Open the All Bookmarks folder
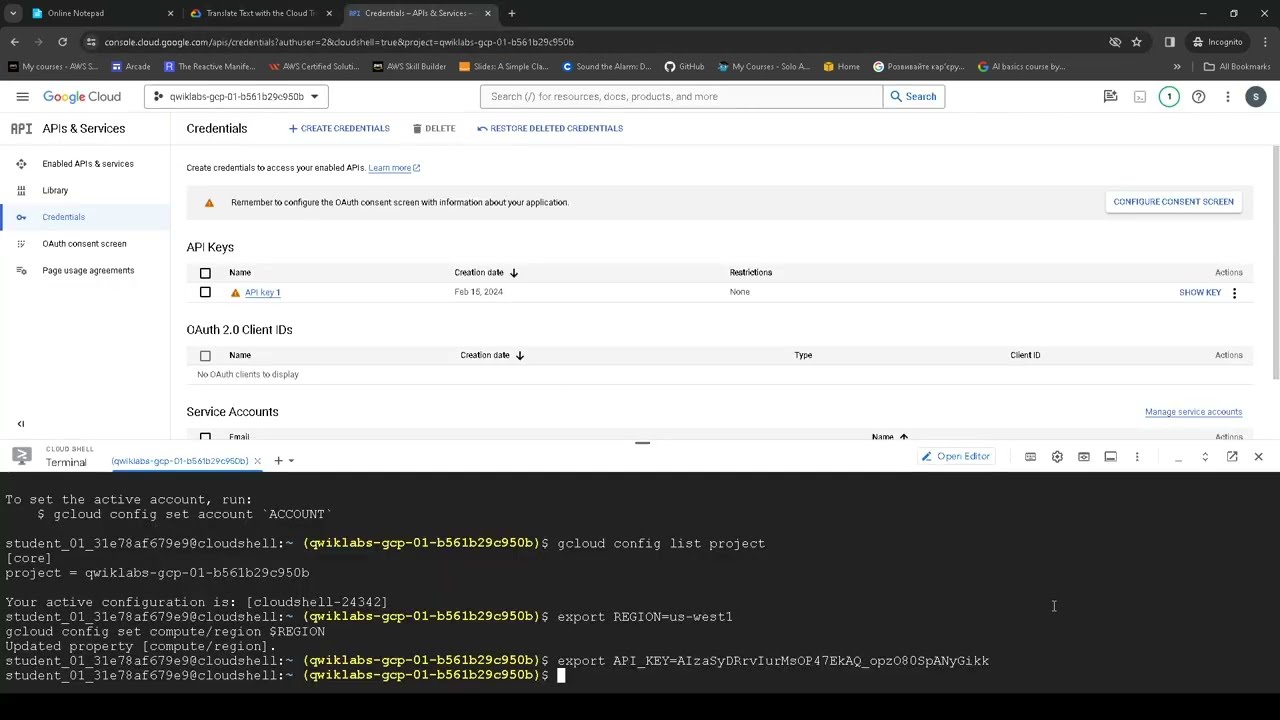 coord(1237,67)
